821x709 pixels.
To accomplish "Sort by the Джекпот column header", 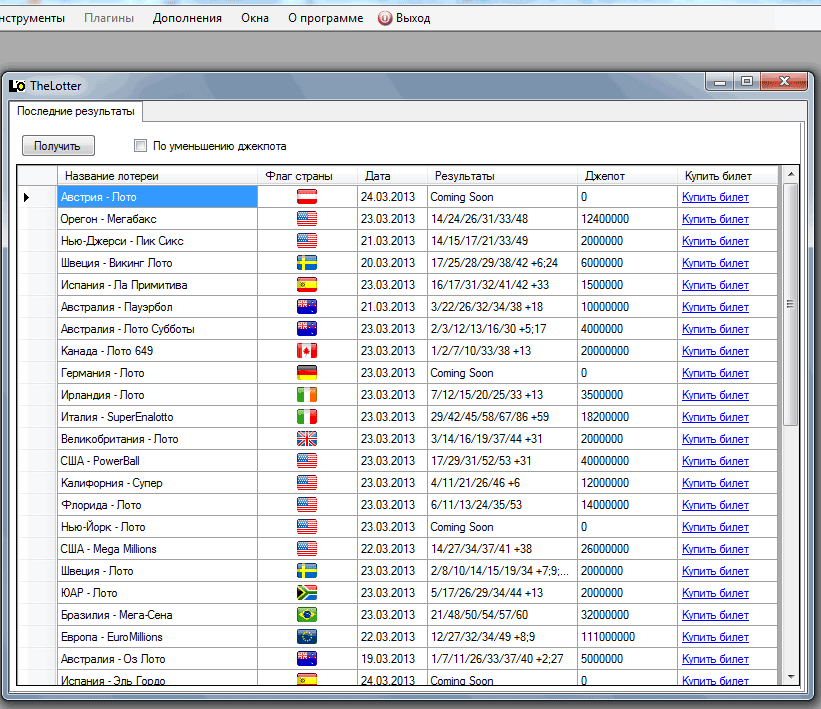I will (627, 176).
